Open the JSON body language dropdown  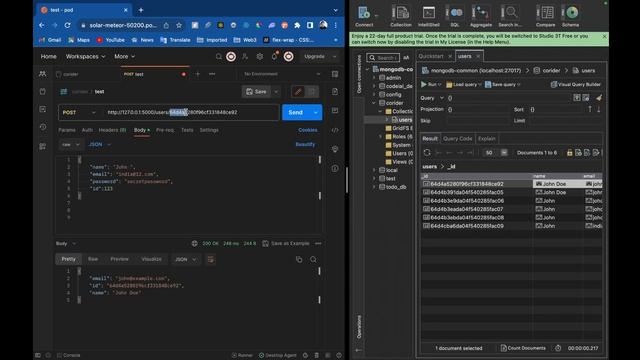99,144
